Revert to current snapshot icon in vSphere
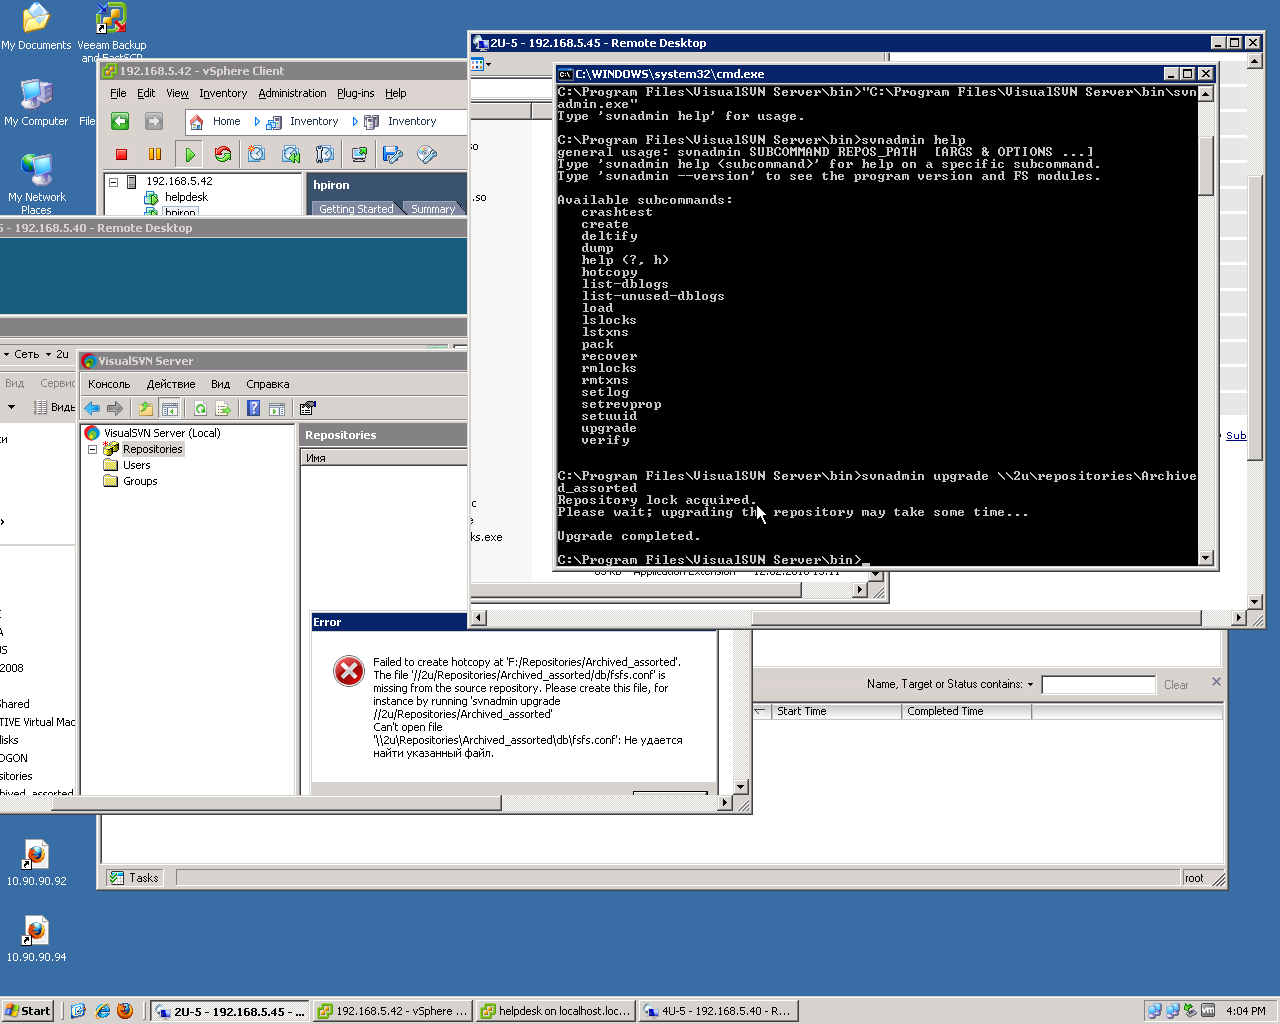Image resolution: width=1280 pixels, height=1024 pixels. 291,154
